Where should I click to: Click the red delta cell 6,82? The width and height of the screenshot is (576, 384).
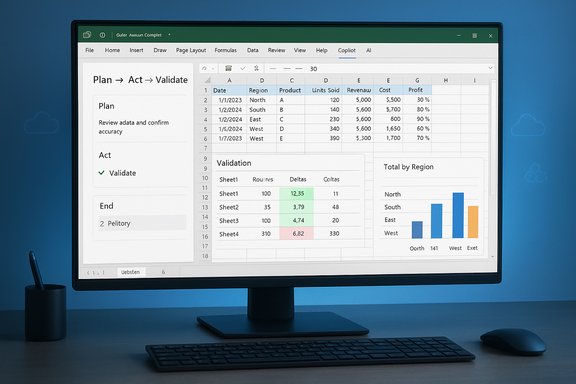click(298, 234)
